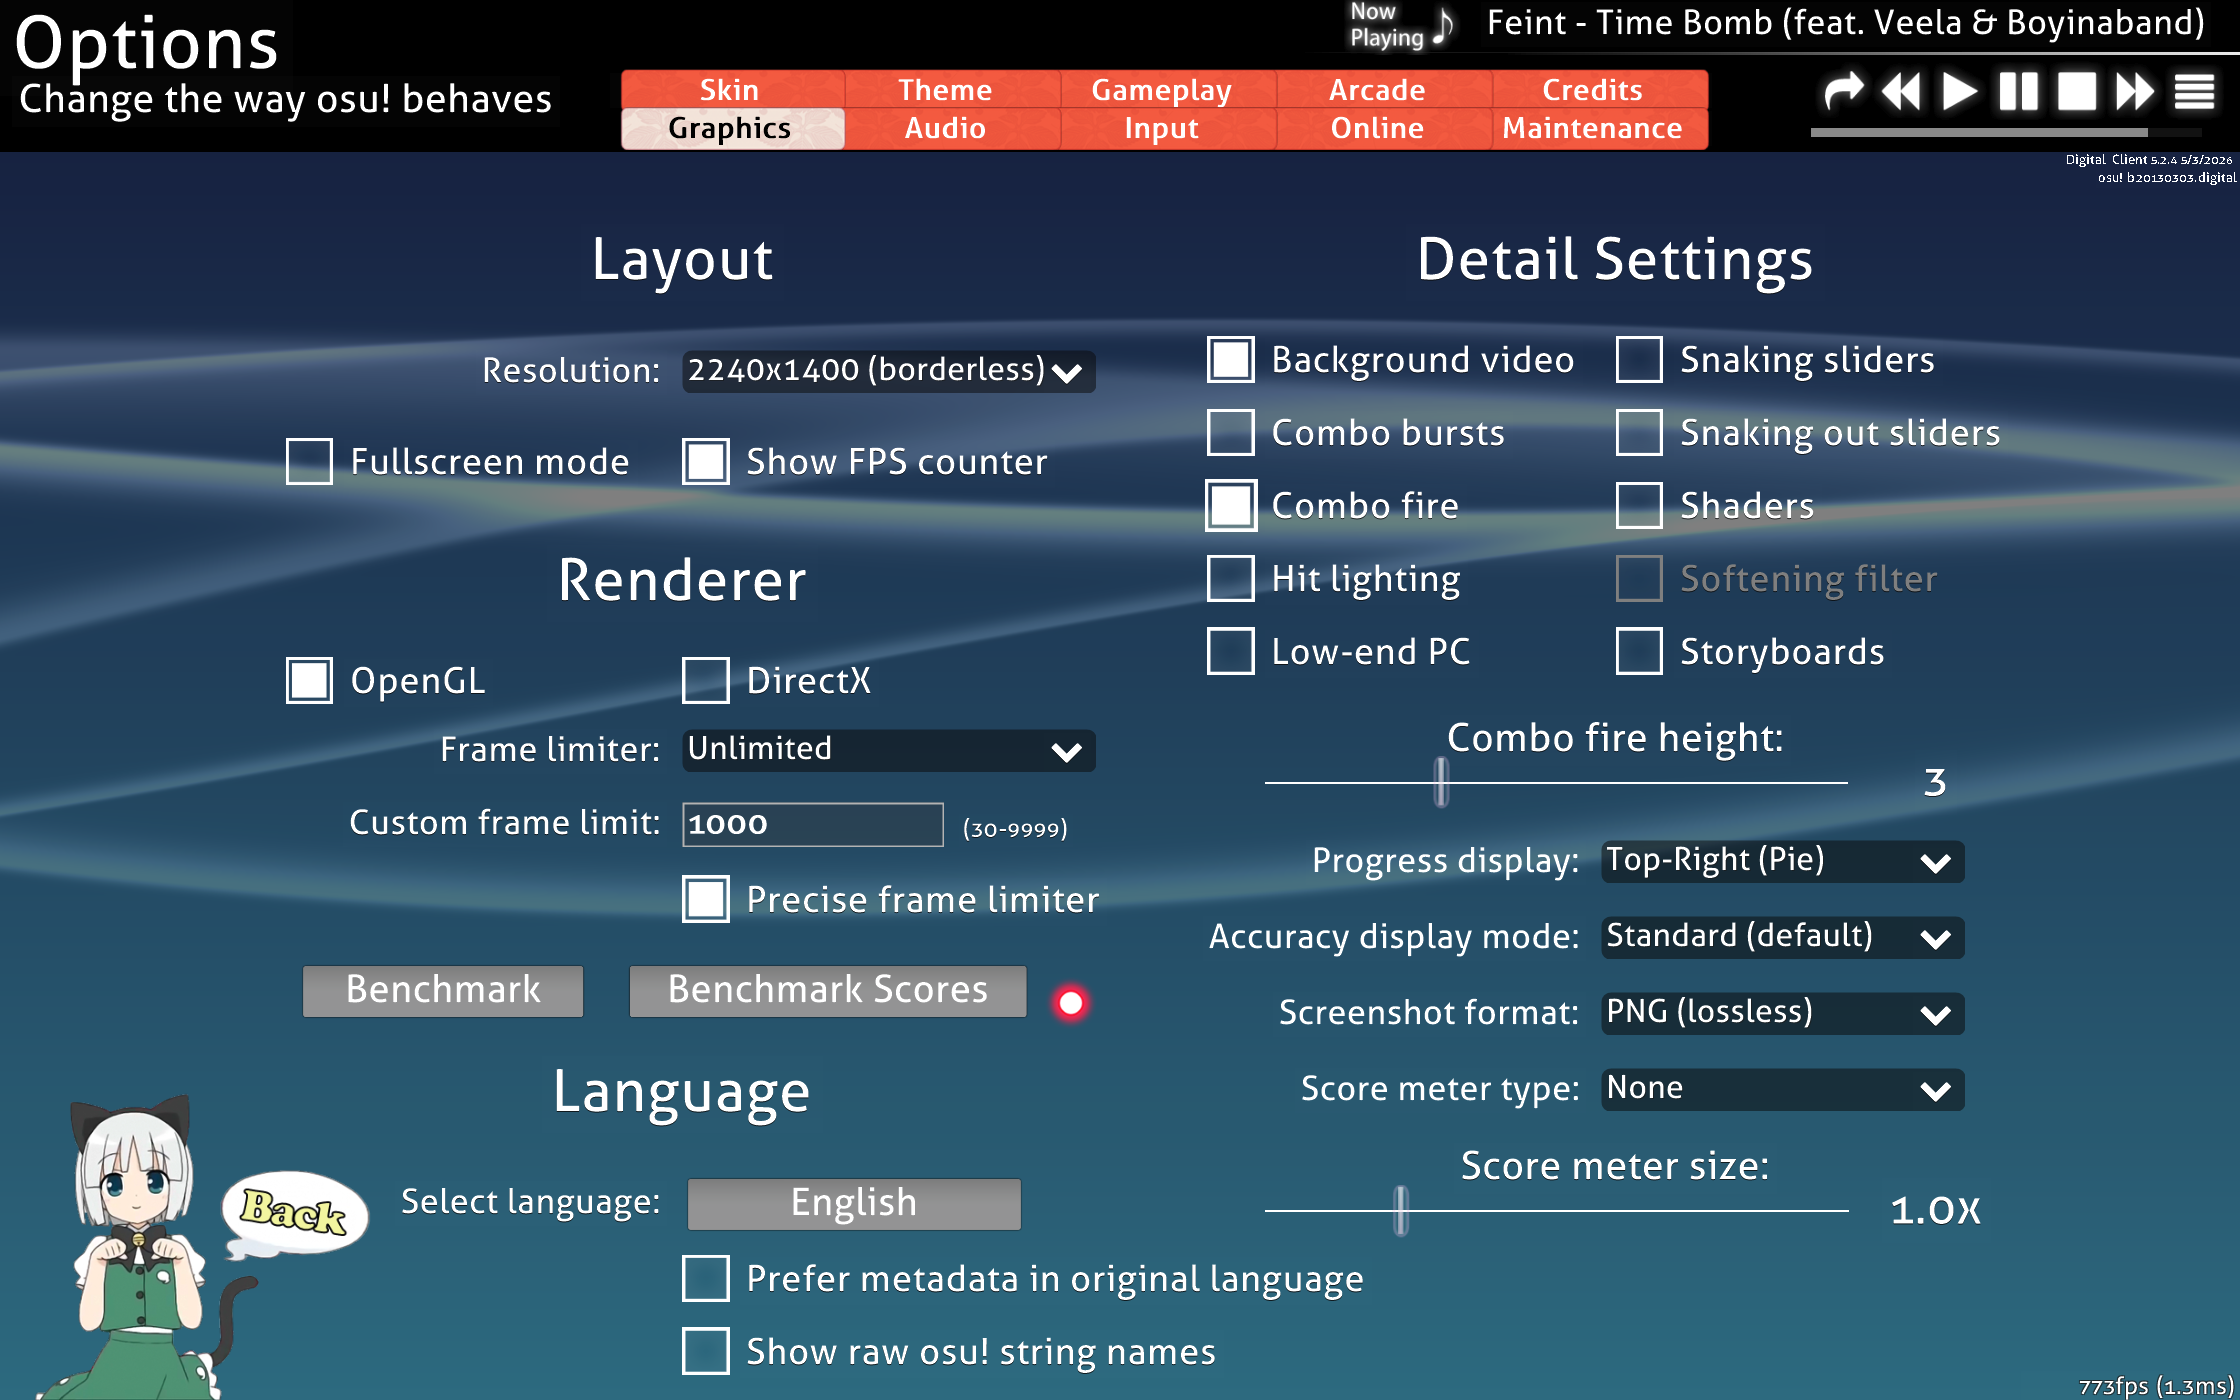Open the playlist menu icon
The height and width of the screenshot is (1400, 2240).
pyautogui.click(x=2195, y=92)
